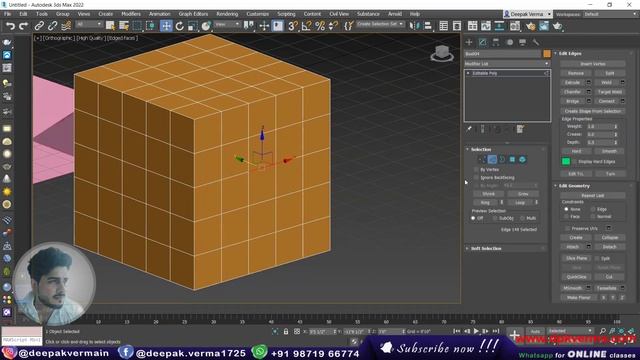Open the Modifier List dropdown
Image resolution: width=640 pixels, height=360 pixels.
(x=507, y=64)
